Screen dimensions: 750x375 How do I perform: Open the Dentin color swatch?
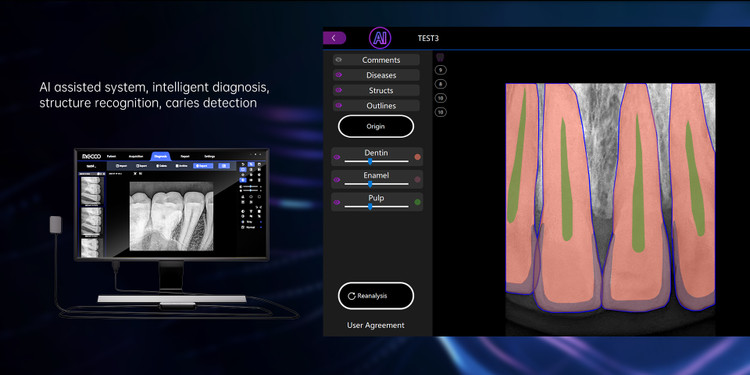coord(418,157)
